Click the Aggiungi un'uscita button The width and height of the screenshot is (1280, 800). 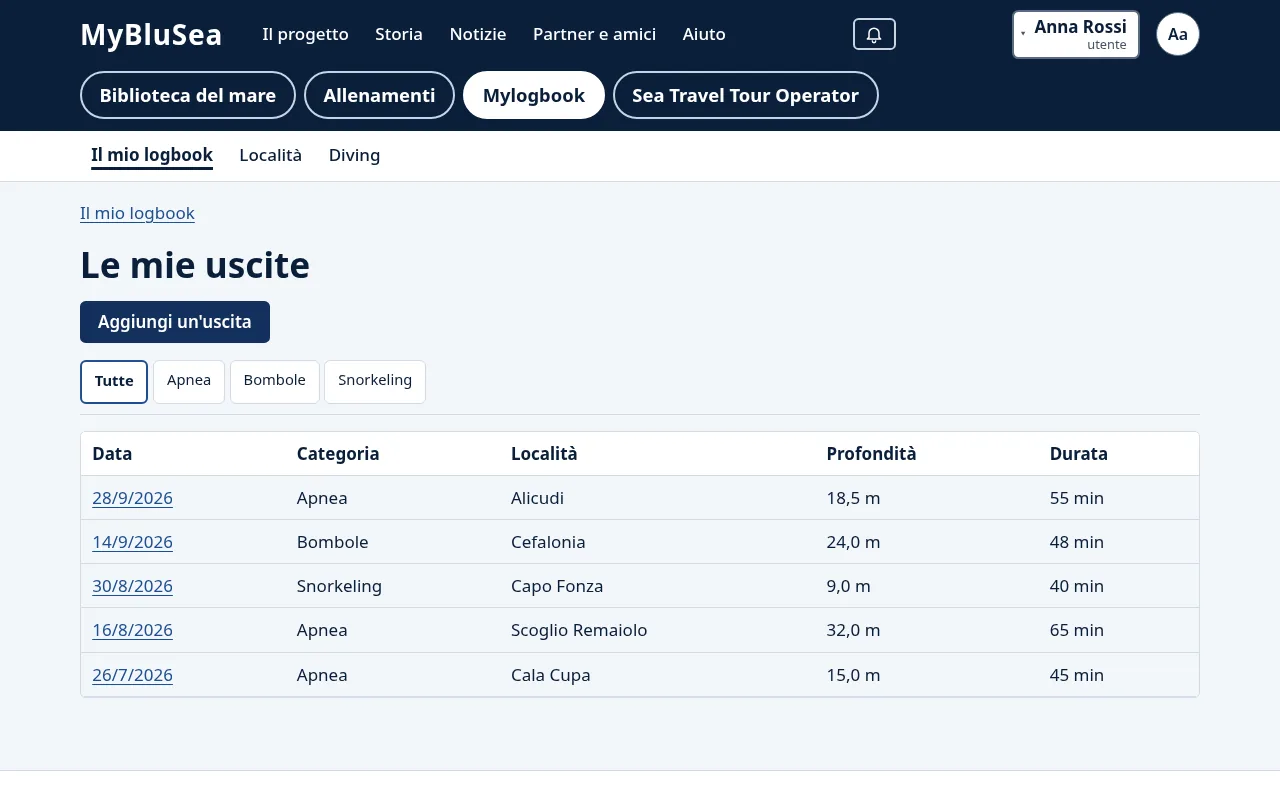175,322
